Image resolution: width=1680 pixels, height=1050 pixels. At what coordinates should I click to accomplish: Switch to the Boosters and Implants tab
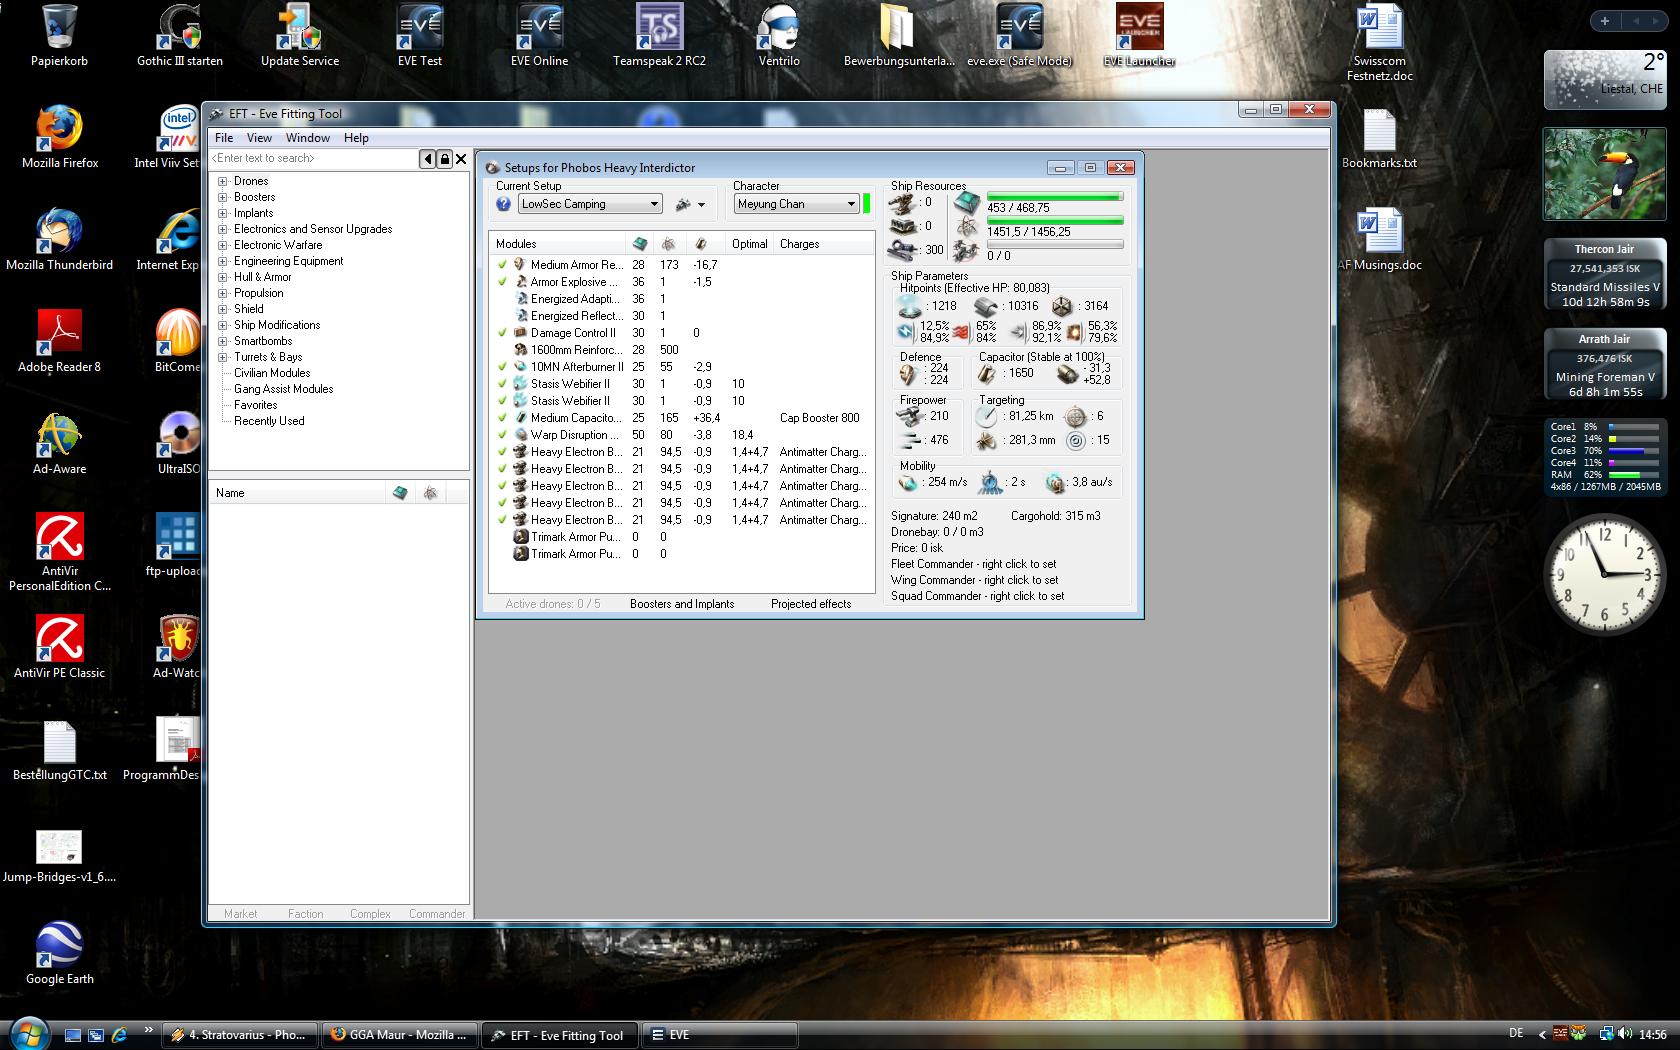click(x=682, y=604)
